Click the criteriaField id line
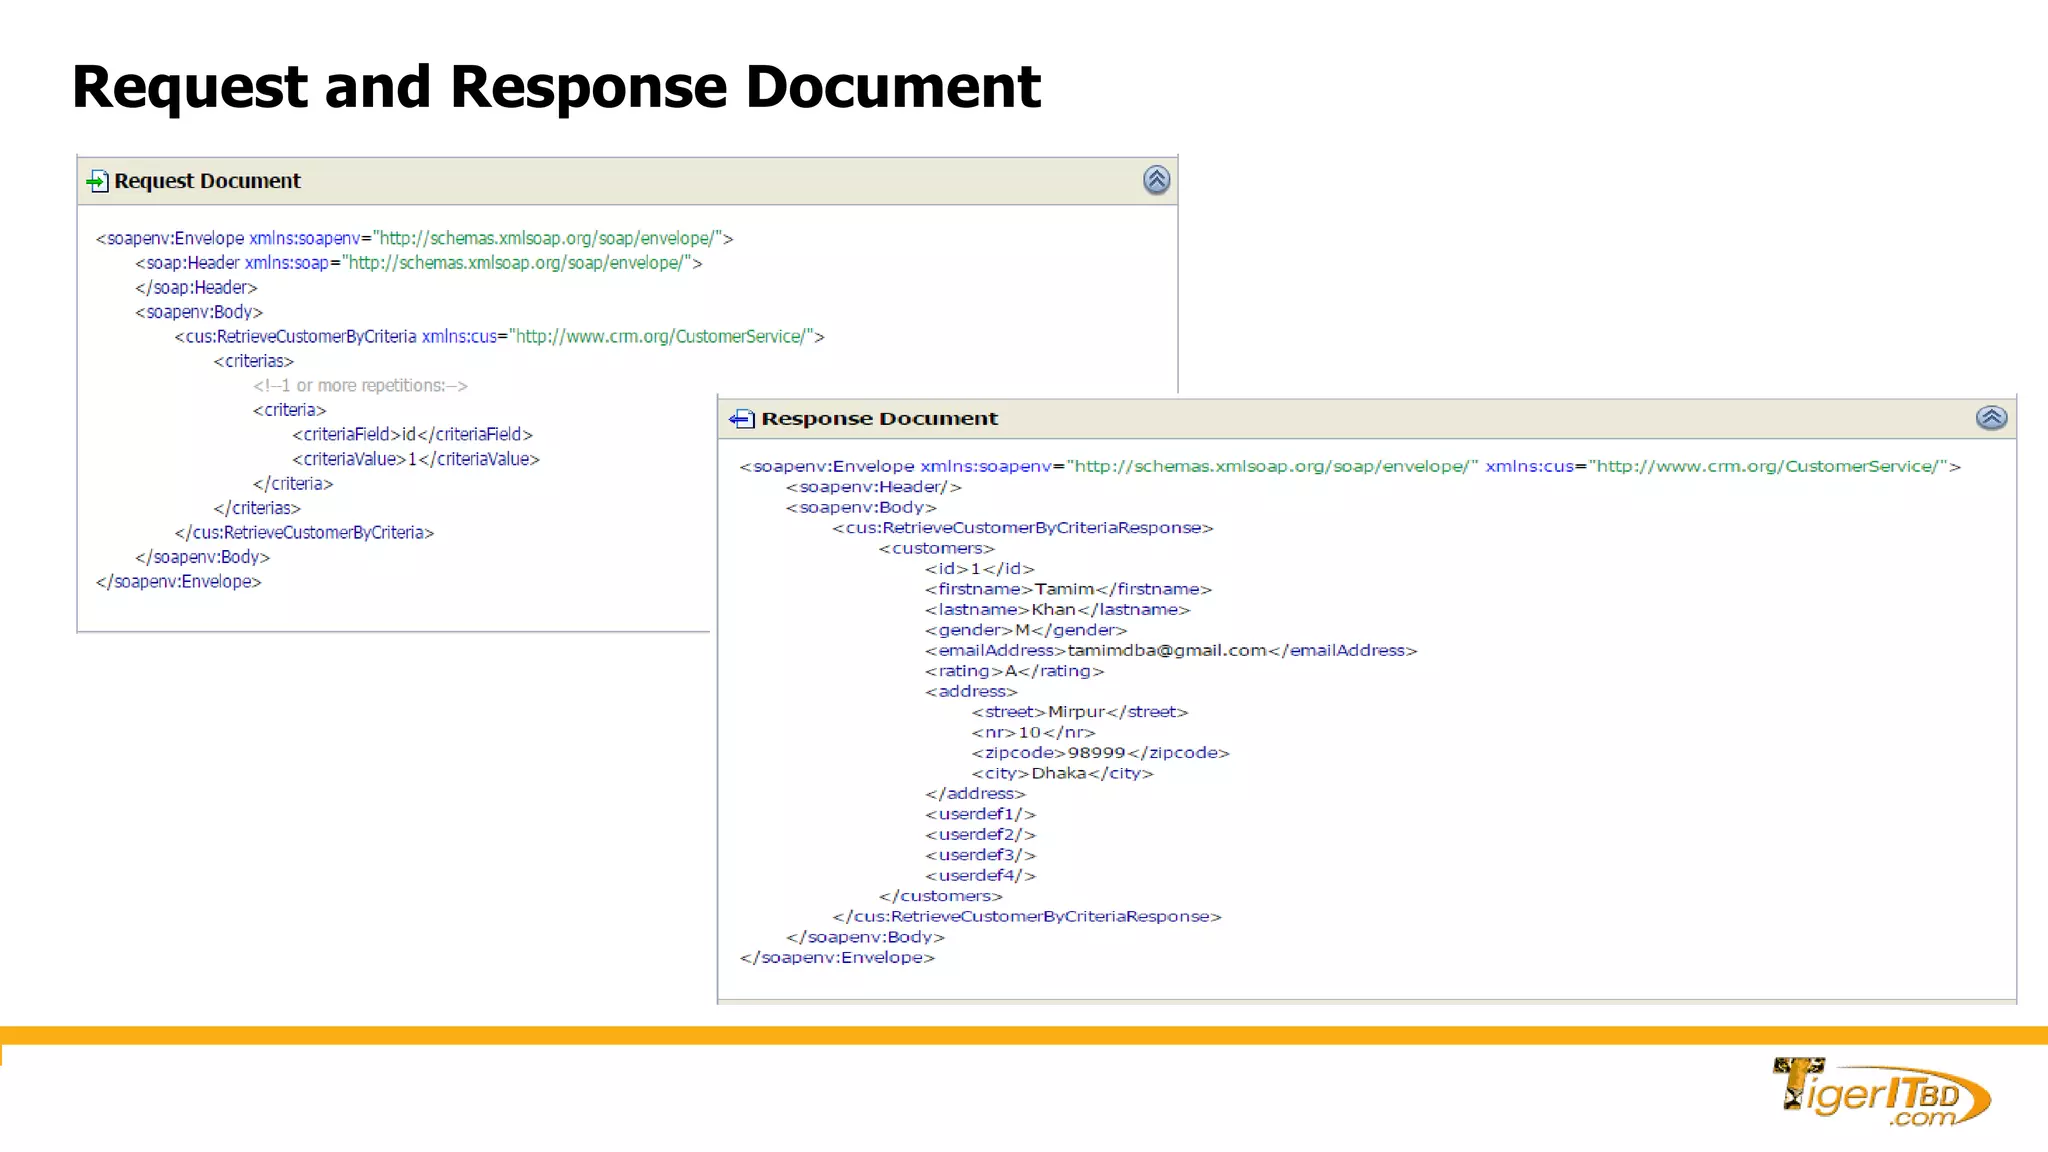This screenshot has width=2048, height=1152. point(412,435)
